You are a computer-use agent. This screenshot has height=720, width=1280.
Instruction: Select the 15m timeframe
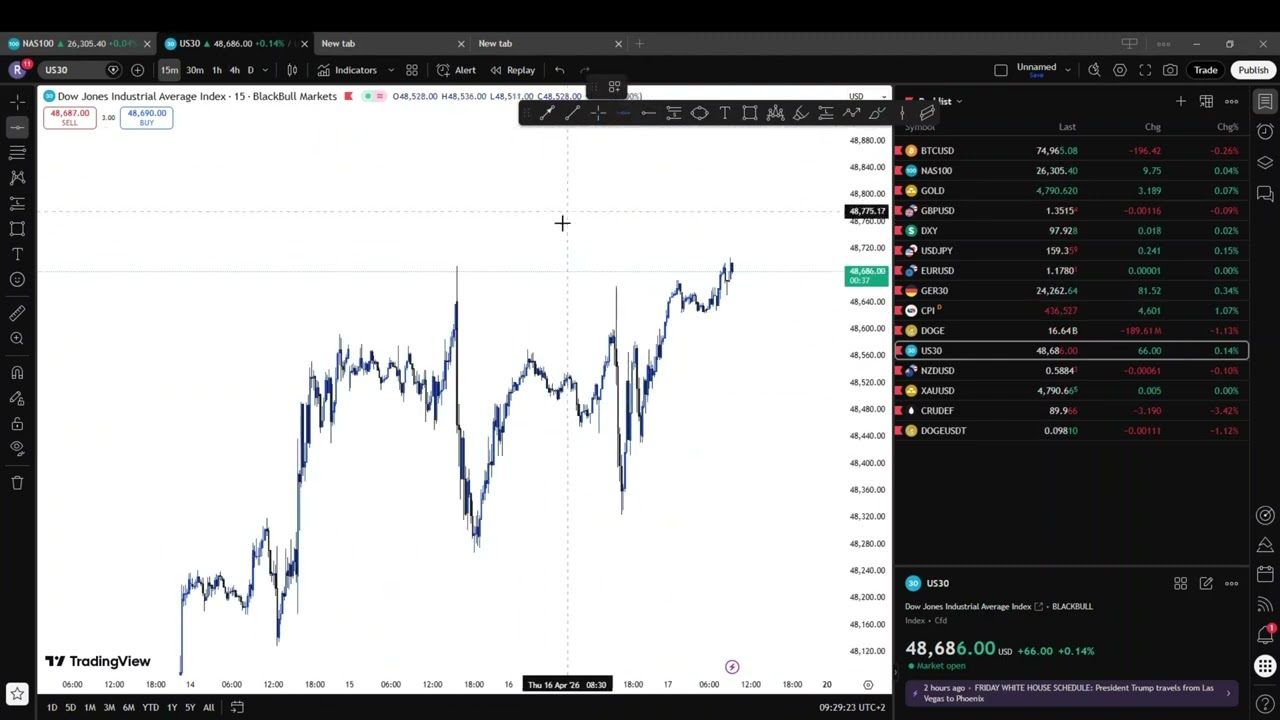[x=169, y=70]
